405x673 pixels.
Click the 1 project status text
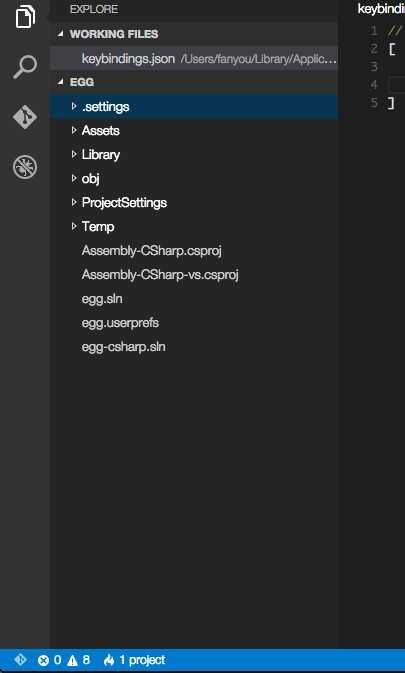point(142,660)
